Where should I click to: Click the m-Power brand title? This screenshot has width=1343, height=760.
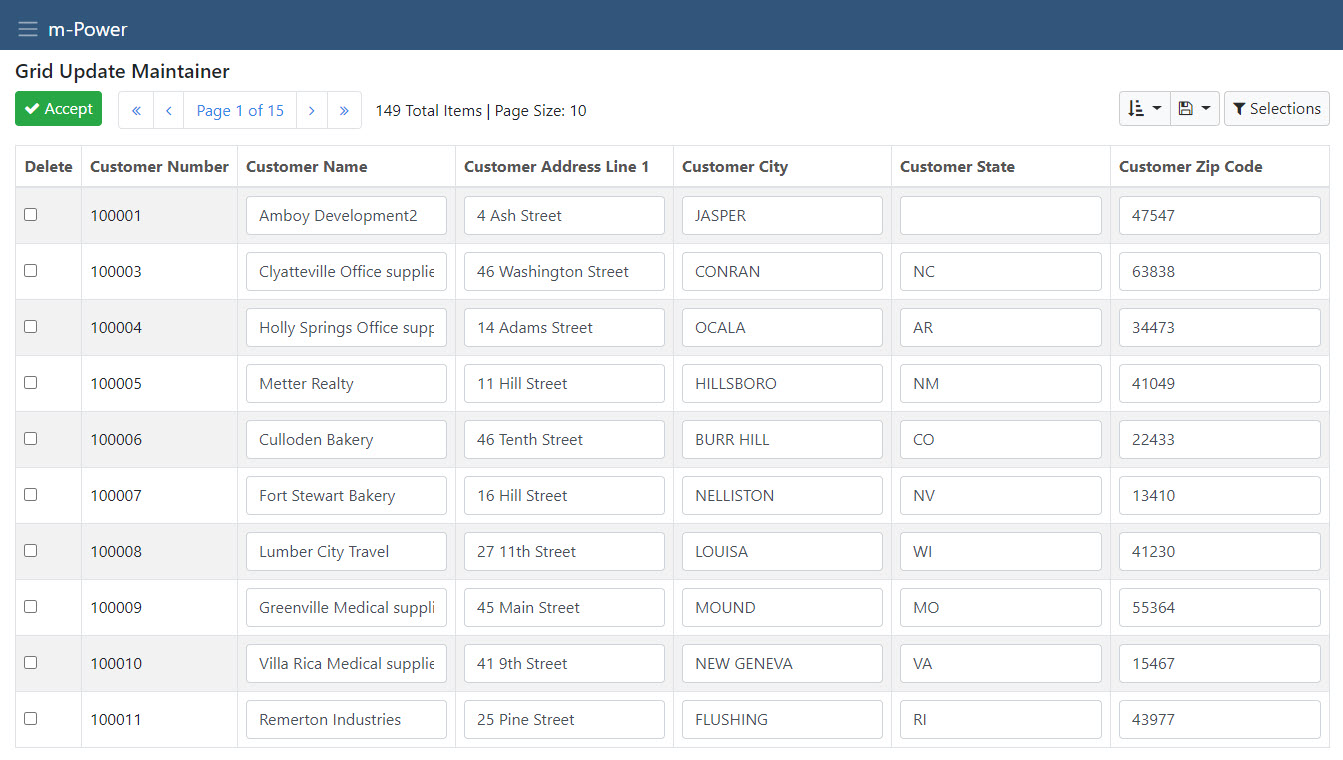[x=88, y=29]
